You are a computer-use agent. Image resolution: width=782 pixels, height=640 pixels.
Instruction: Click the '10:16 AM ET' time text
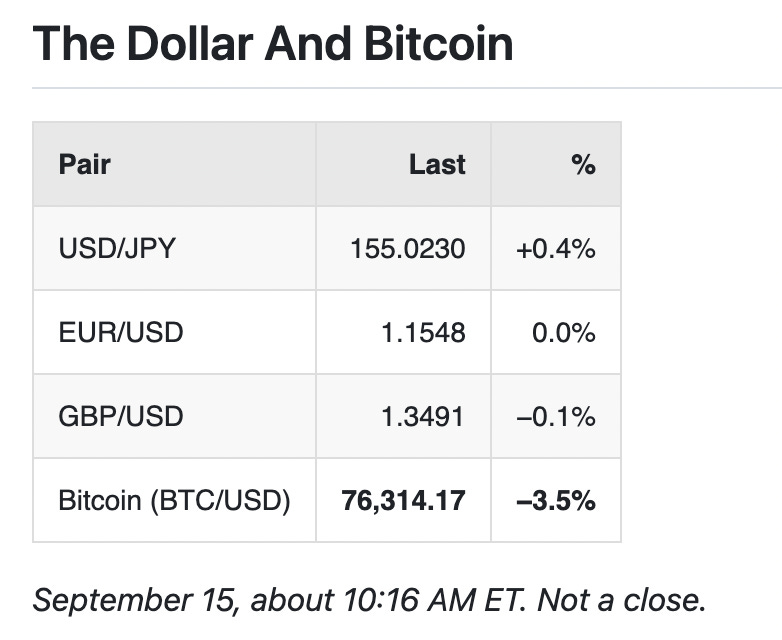(432, 600)
